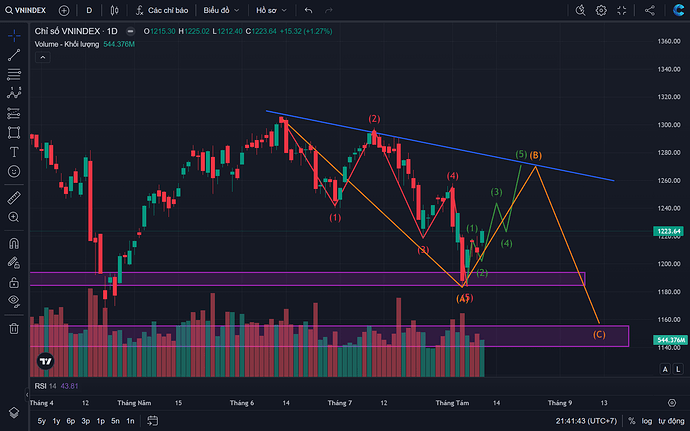
Task: Open the emoji icons tool
Action: click(x=14, y=171)
